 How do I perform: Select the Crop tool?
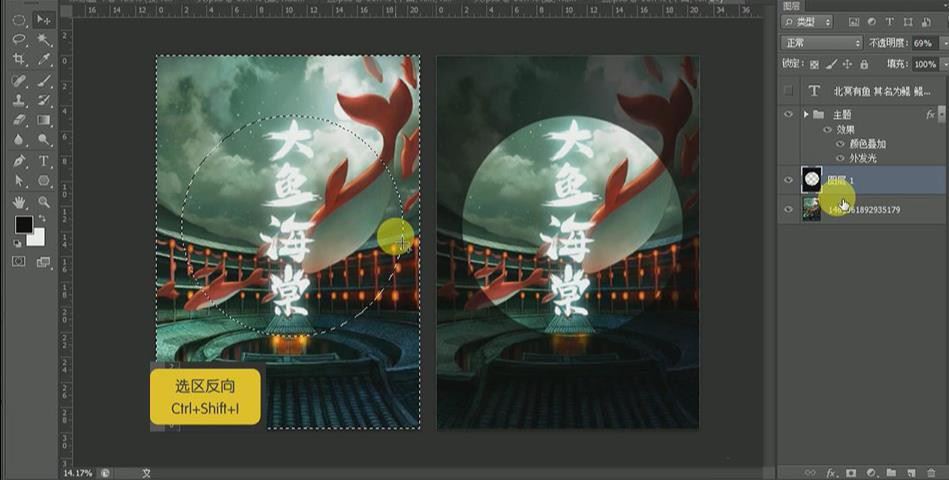click(x=19, y=59)
